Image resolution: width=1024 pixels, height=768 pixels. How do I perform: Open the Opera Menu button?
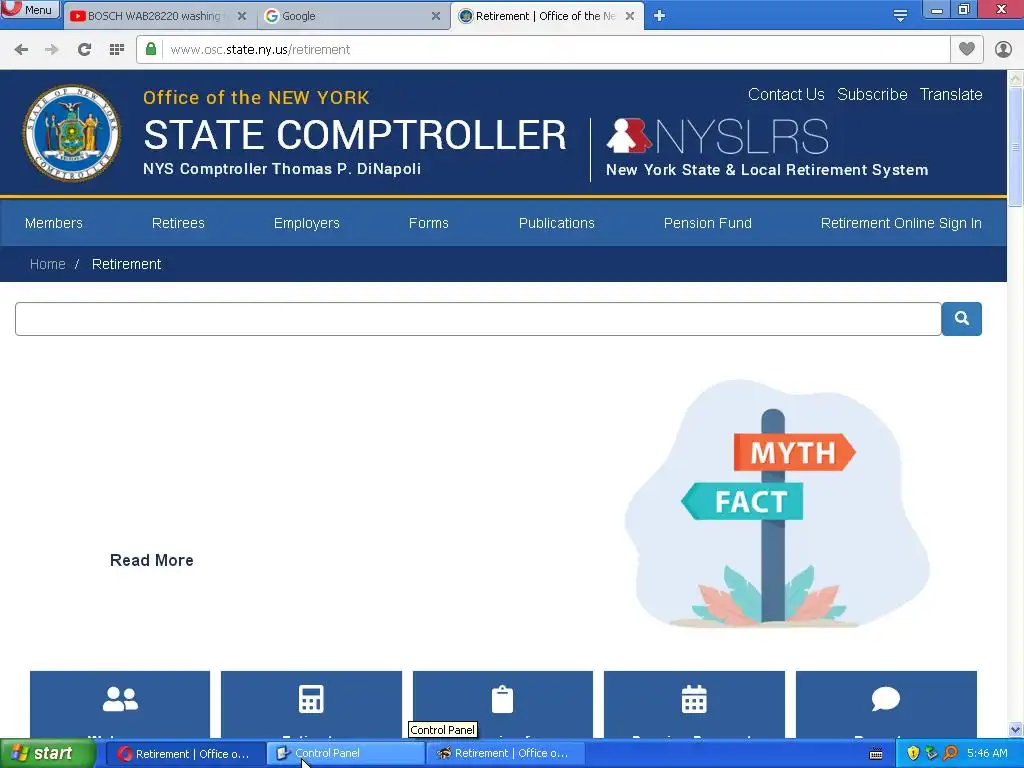click(30, 10)
